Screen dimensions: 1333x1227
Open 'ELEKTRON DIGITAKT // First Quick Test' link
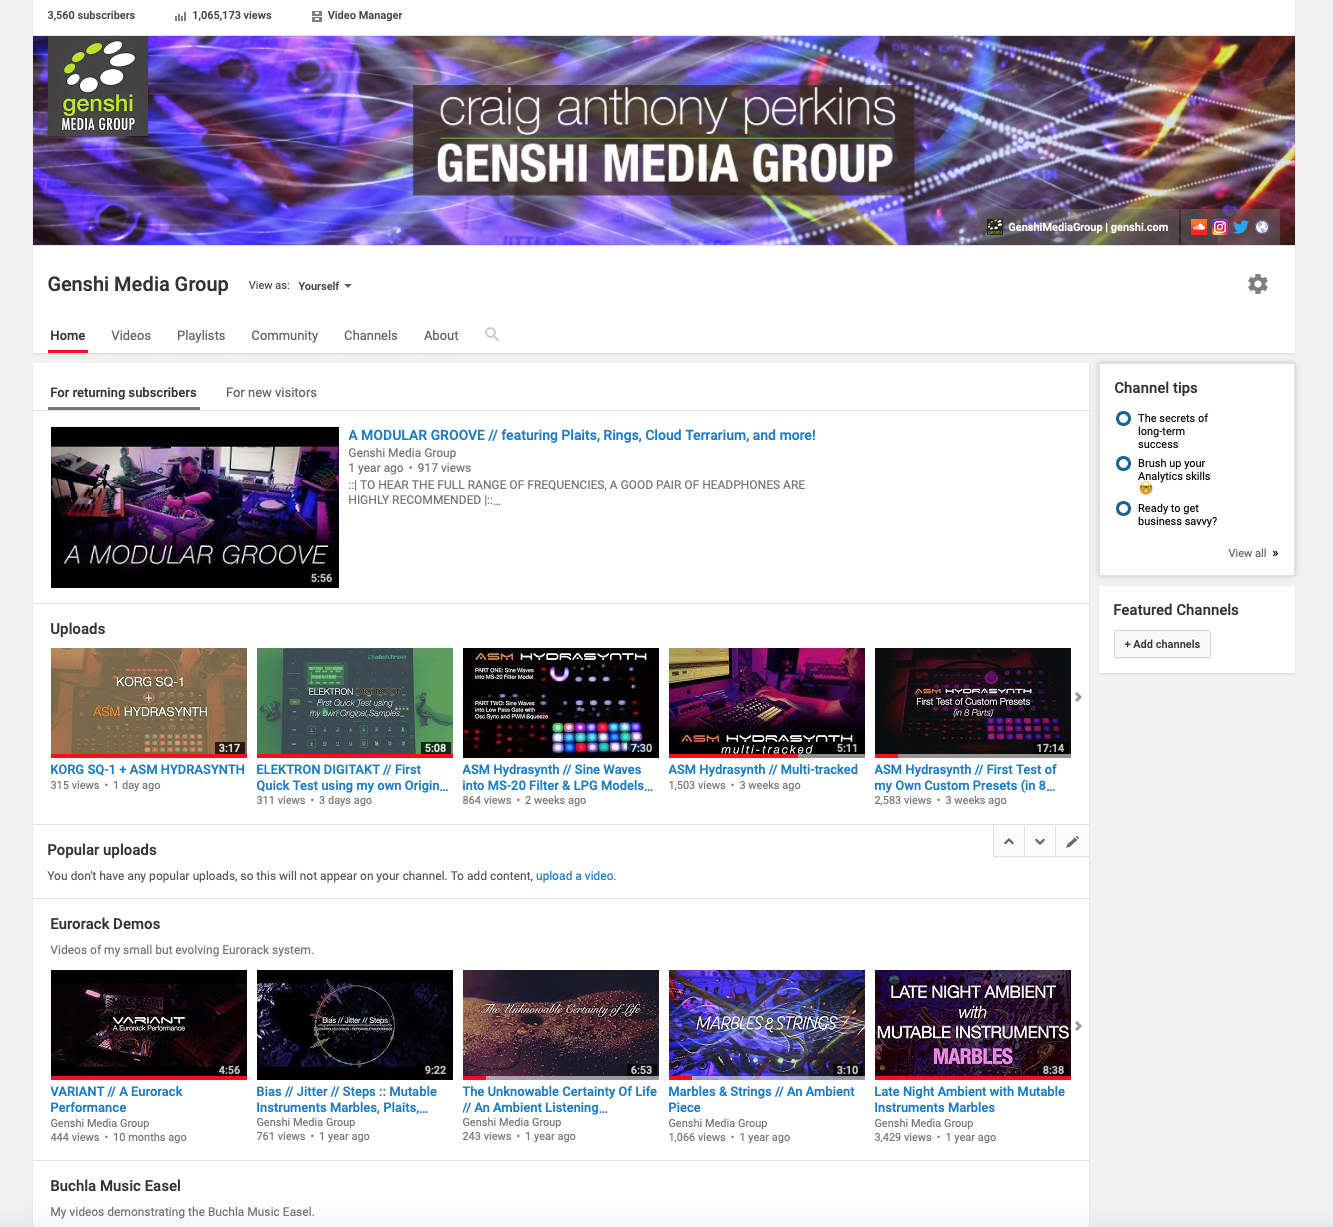pyautogui.click(x=352, y=778)
